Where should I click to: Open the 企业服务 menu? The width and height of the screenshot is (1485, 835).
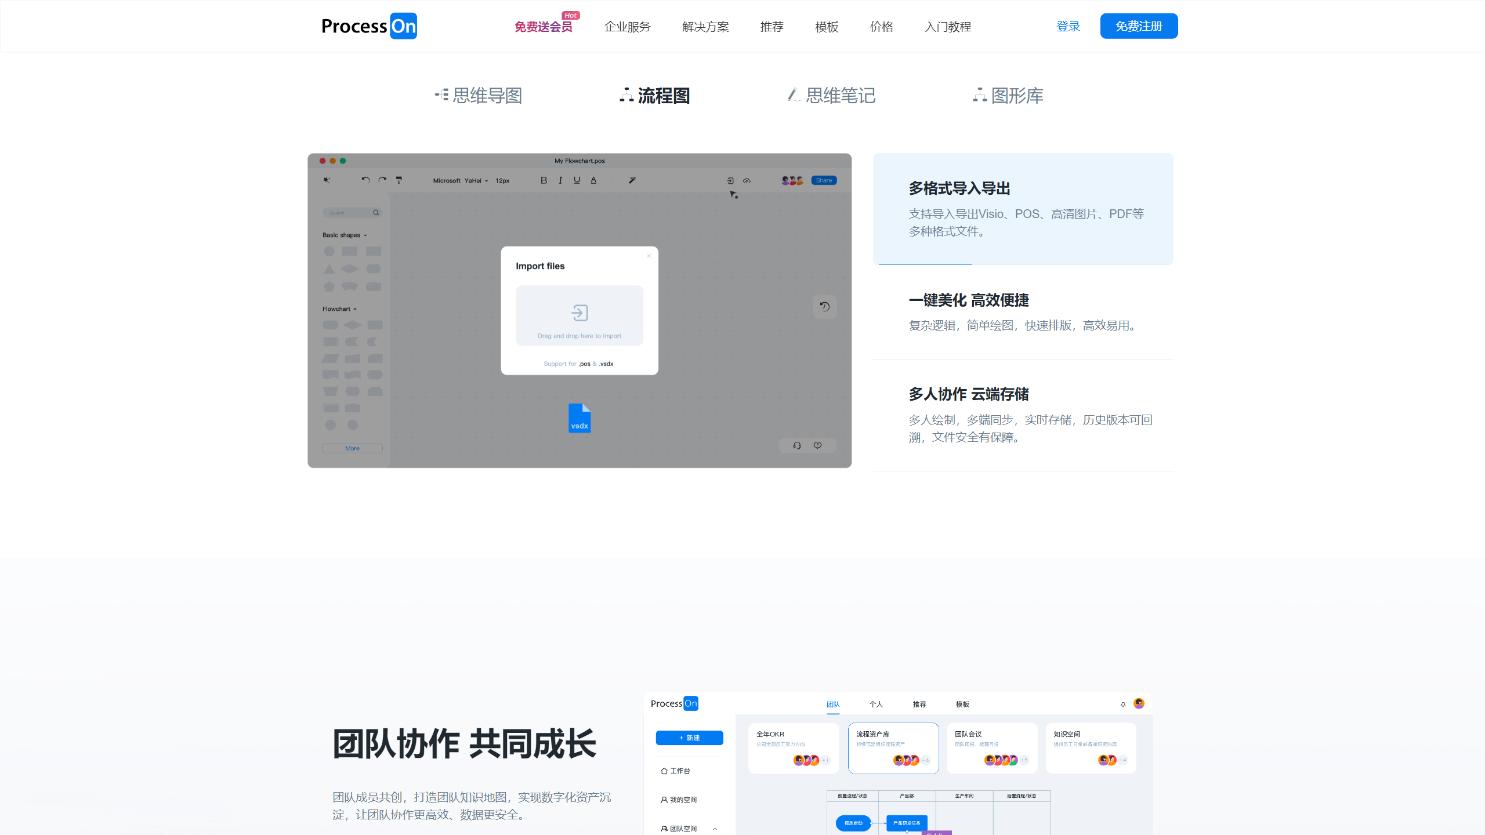click(x=627, y=27)
